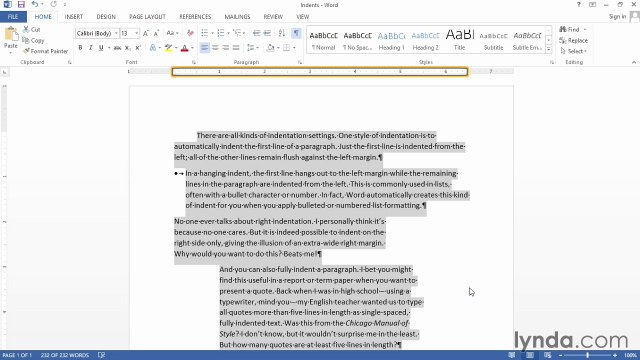Toggle Show/Hide paragraph marks
Image resolution: width=640 pixels, height=360 pixels.
[x=296, y=33]
